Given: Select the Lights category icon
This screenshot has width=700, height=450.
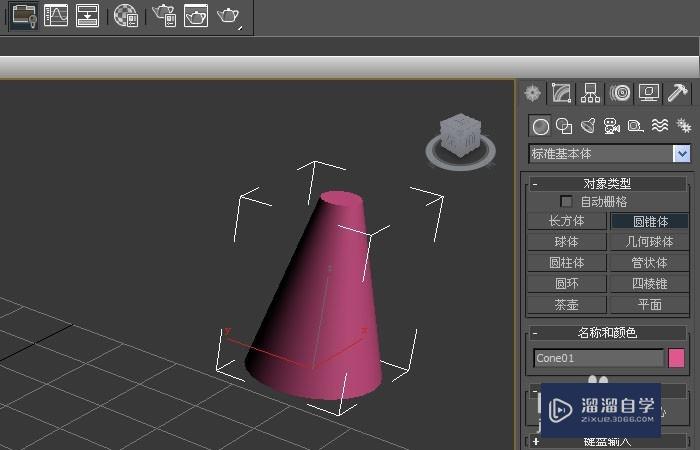Looking at the screenshot, I should pos(588,126).
